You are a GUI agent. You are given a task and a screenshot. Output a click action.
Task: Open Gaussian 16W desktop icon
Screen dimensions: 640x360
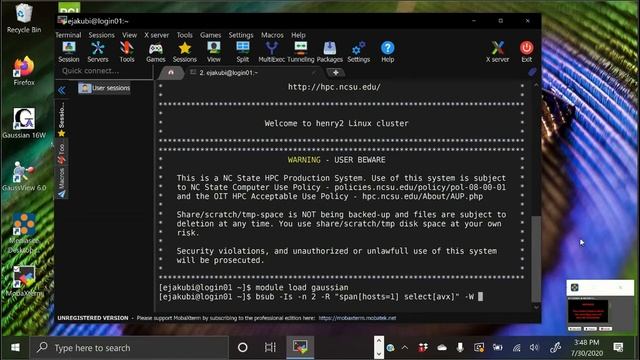(x=24, y=123)
